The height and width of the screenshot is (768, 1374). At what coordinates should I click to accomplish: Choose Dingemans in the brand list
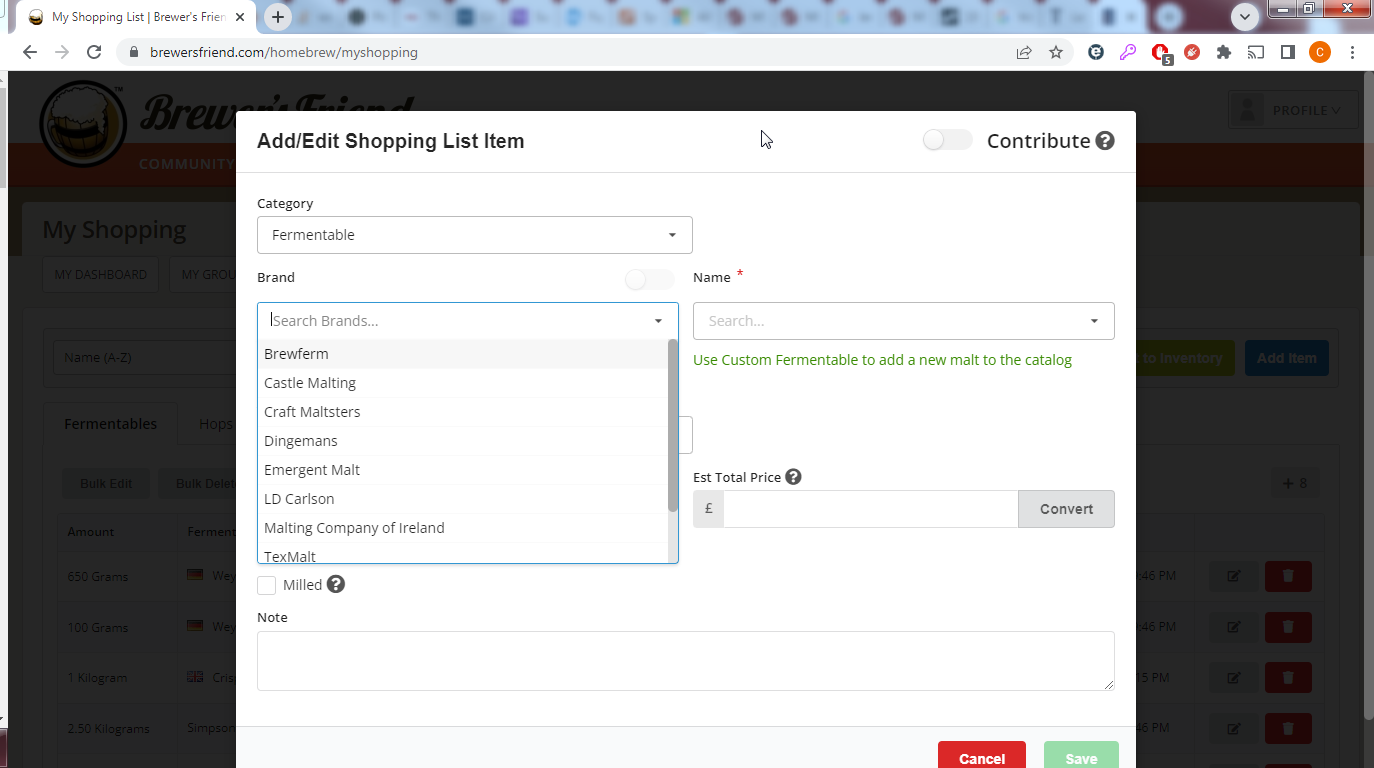301,441
